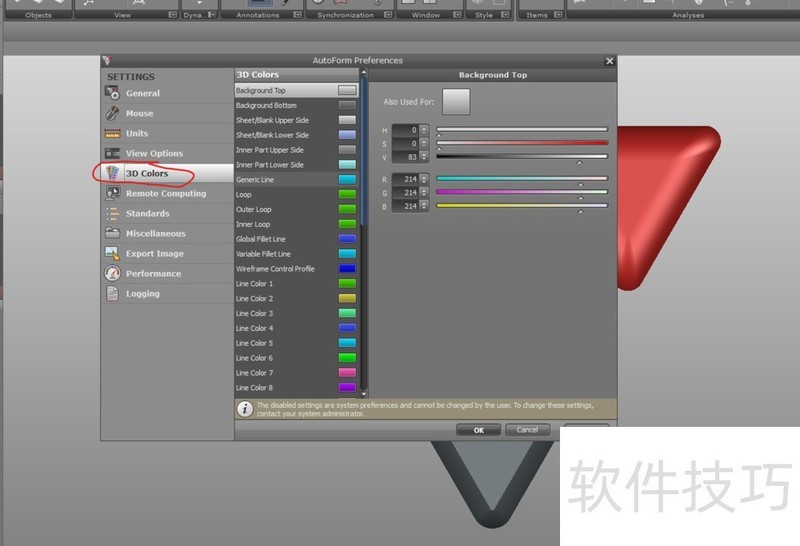Click the hue H slider track
800x546 pixels.
pos(522,130)
